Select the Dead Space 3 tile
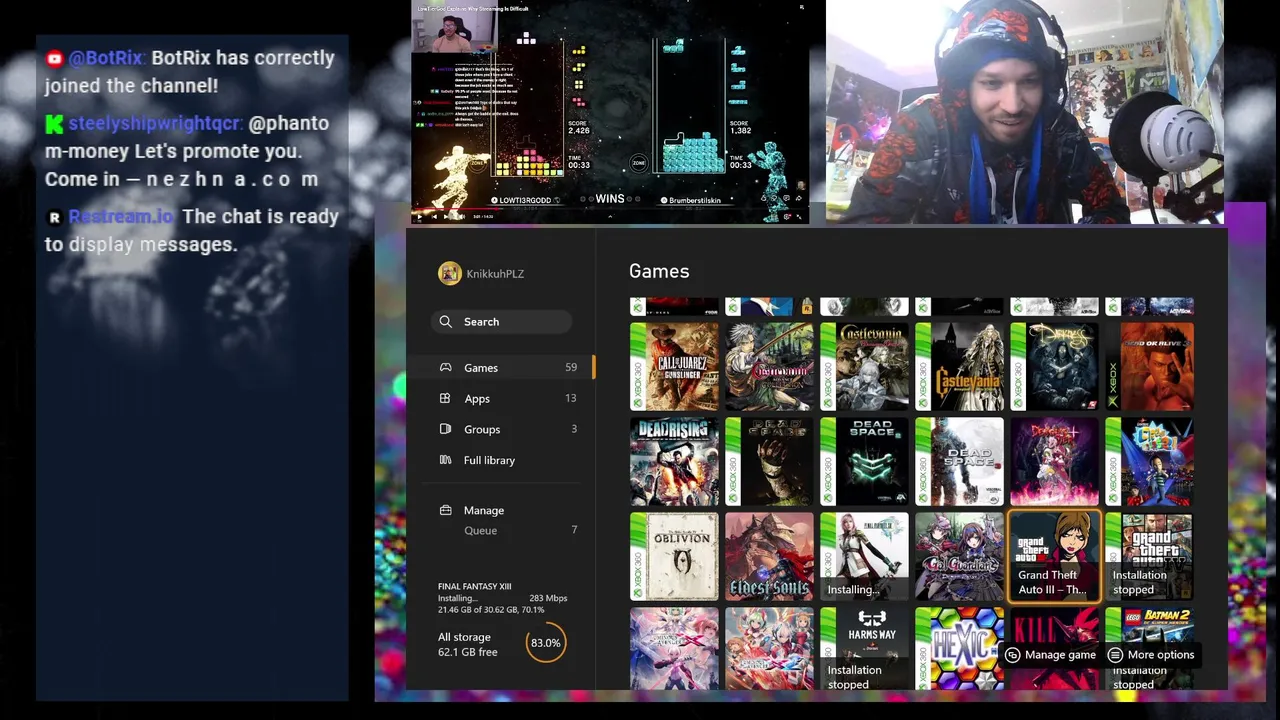This screenshot has height=720, width=1280. (959, 462)
